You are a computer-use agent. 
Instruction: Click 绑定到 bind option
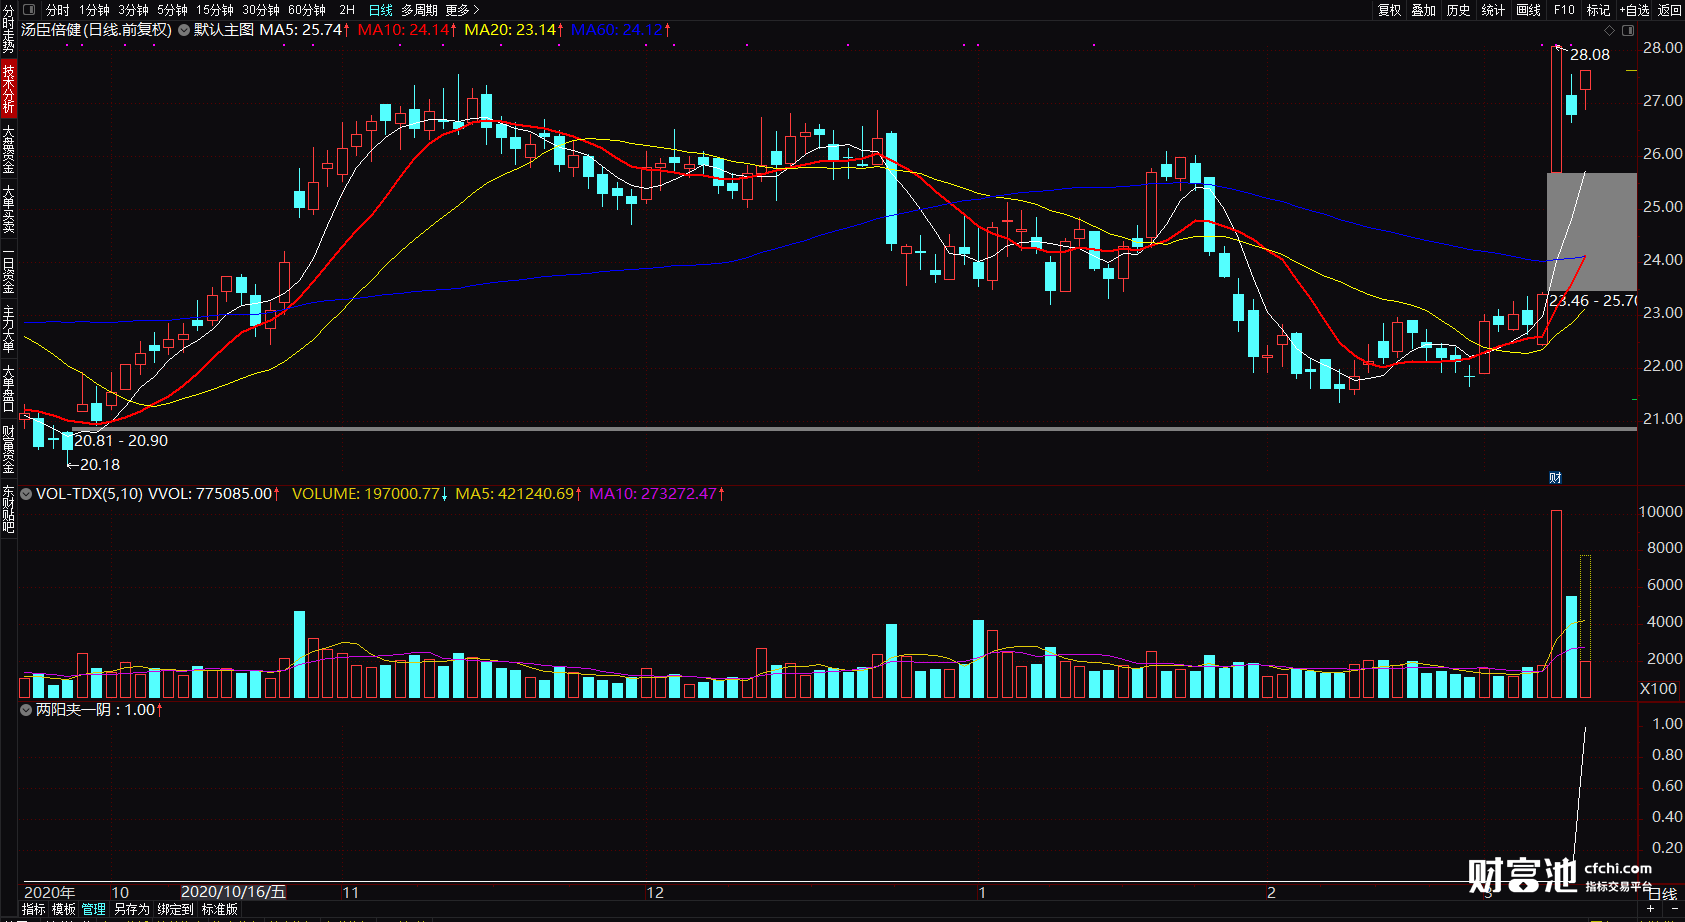pos(175,909)
